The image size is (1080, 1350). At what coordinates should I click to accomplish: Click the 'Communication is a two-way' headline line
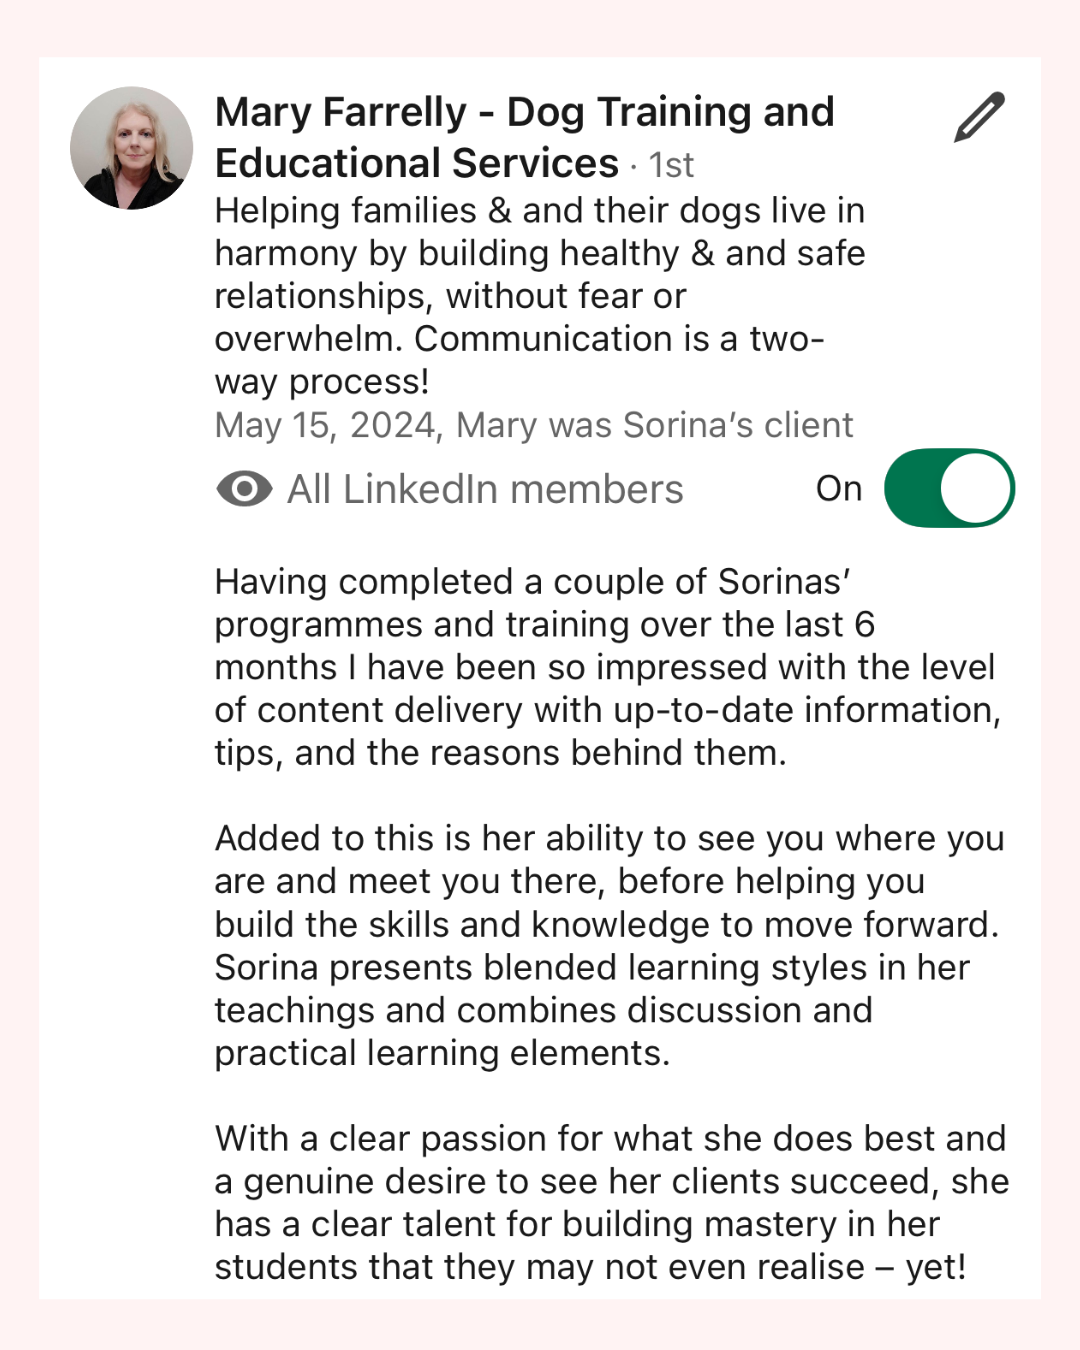(618, 339)
